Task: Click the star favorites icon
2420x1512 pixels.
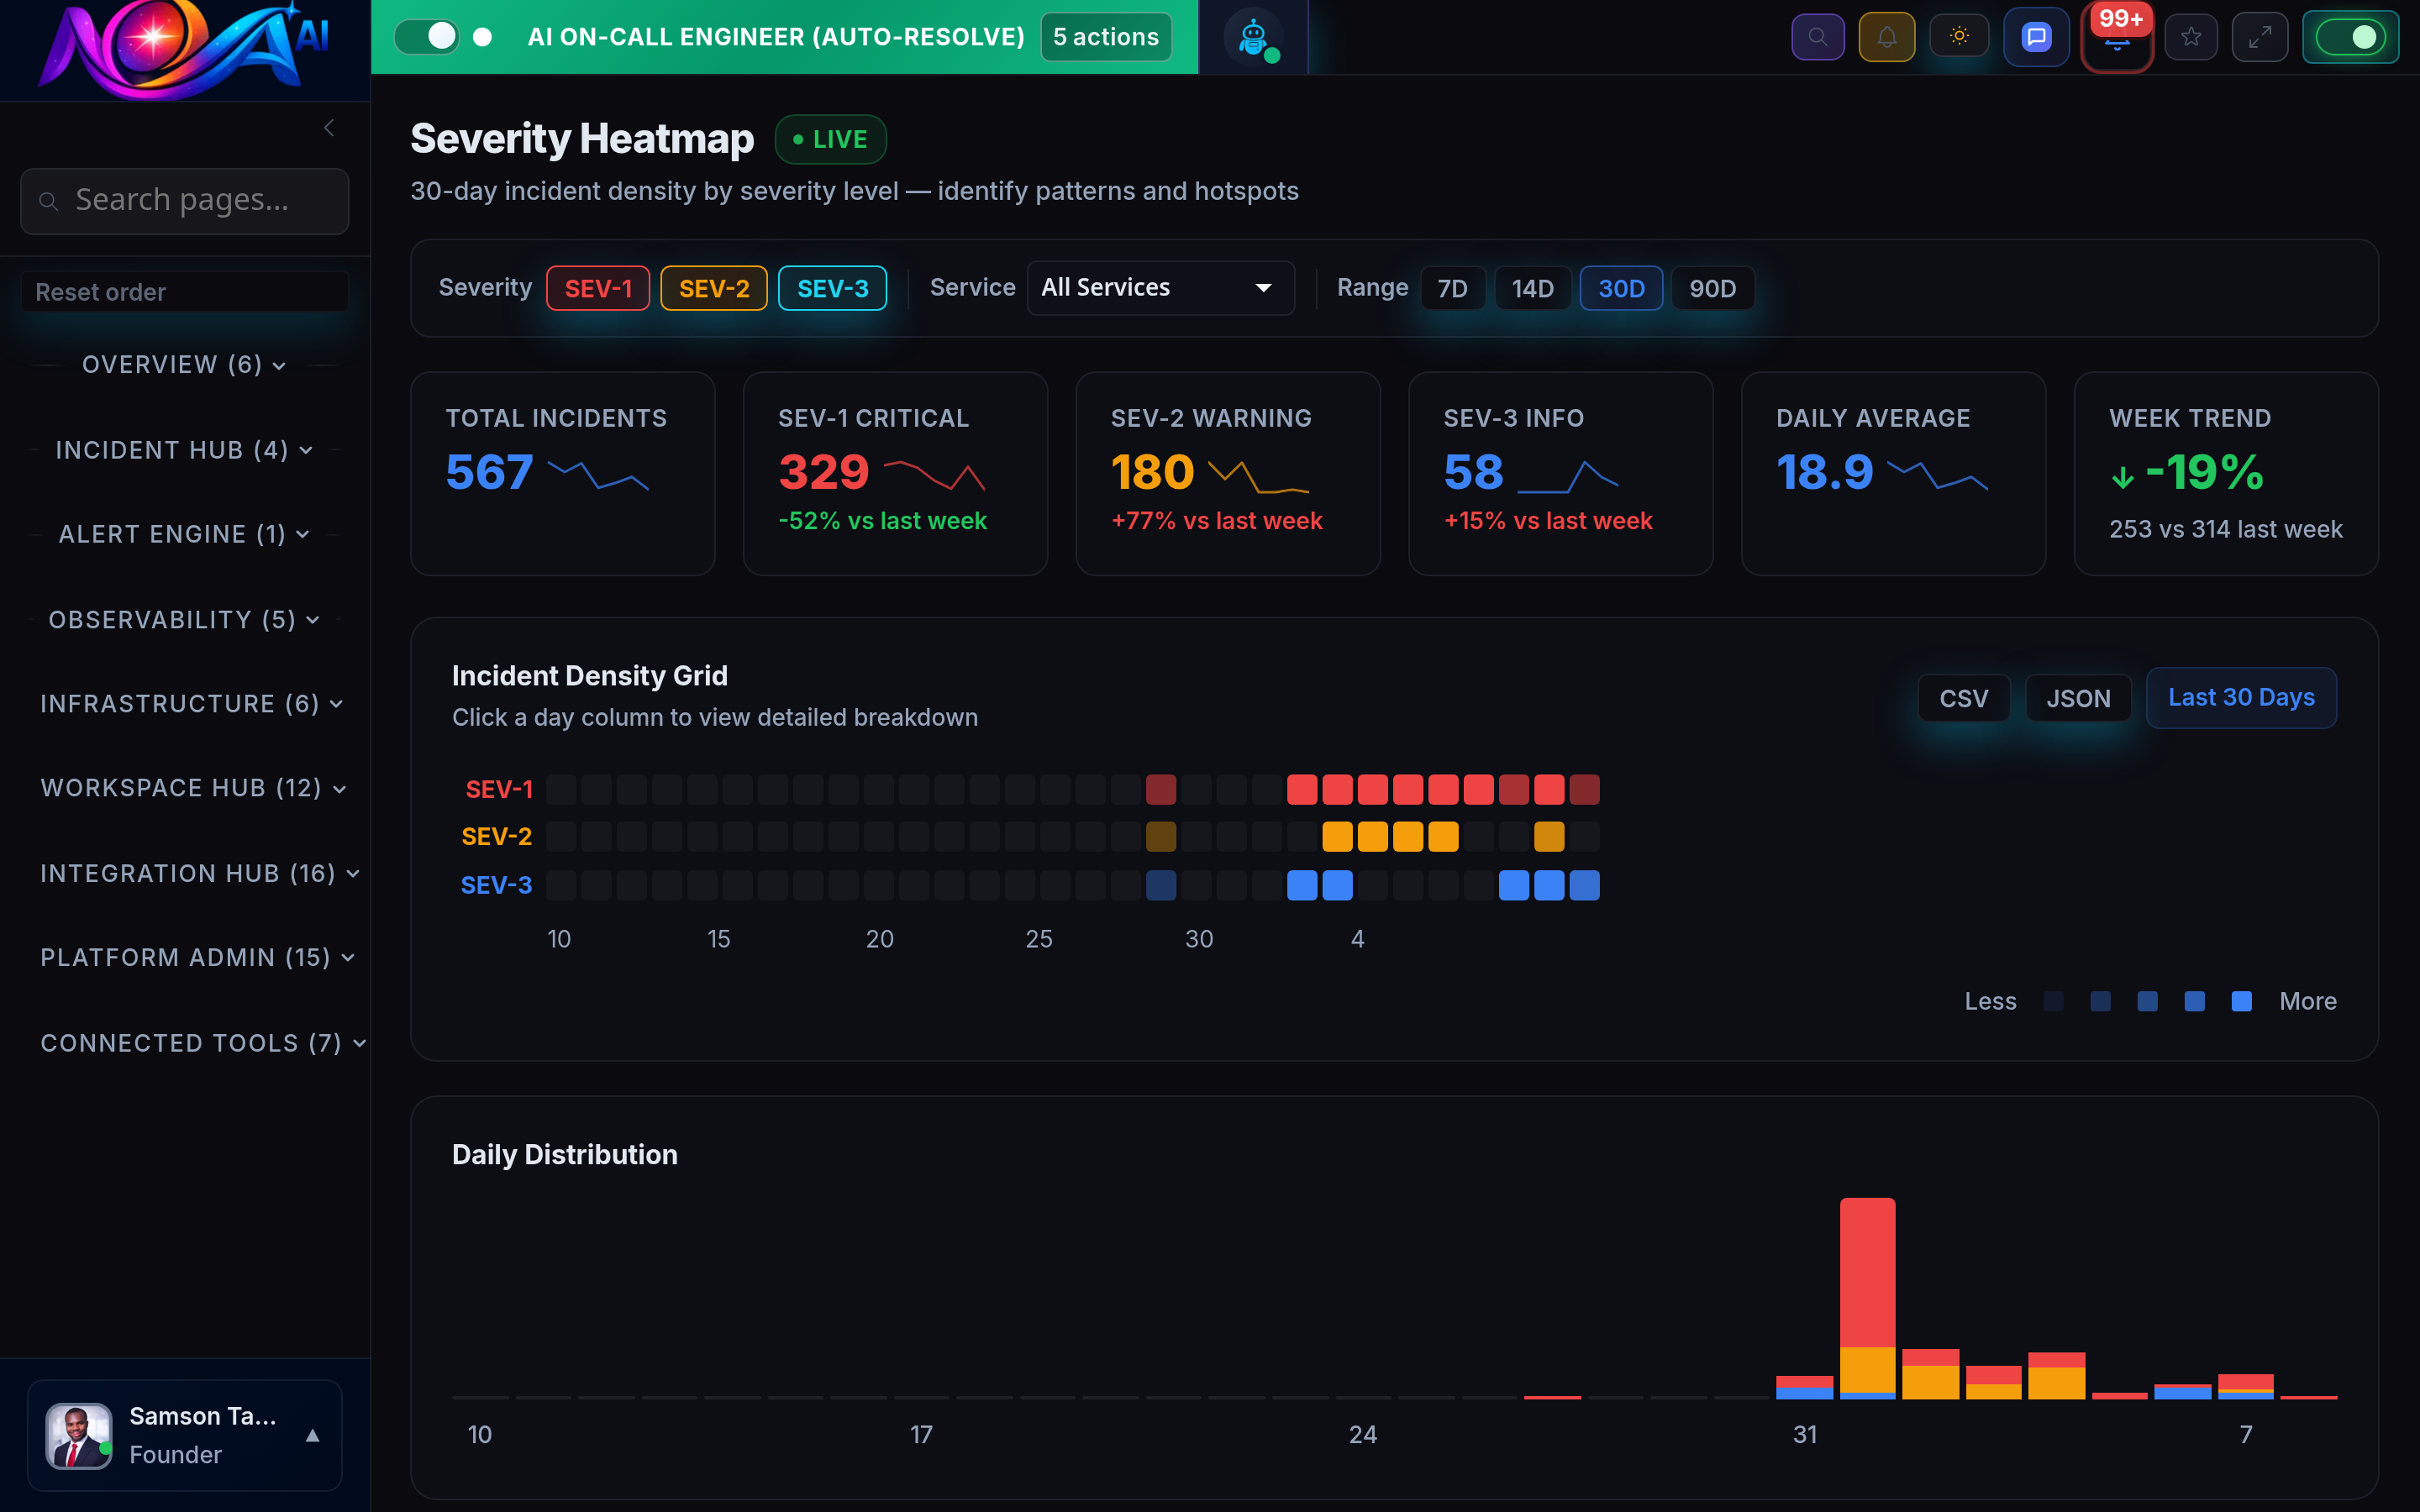Action: click(2191, 36)
